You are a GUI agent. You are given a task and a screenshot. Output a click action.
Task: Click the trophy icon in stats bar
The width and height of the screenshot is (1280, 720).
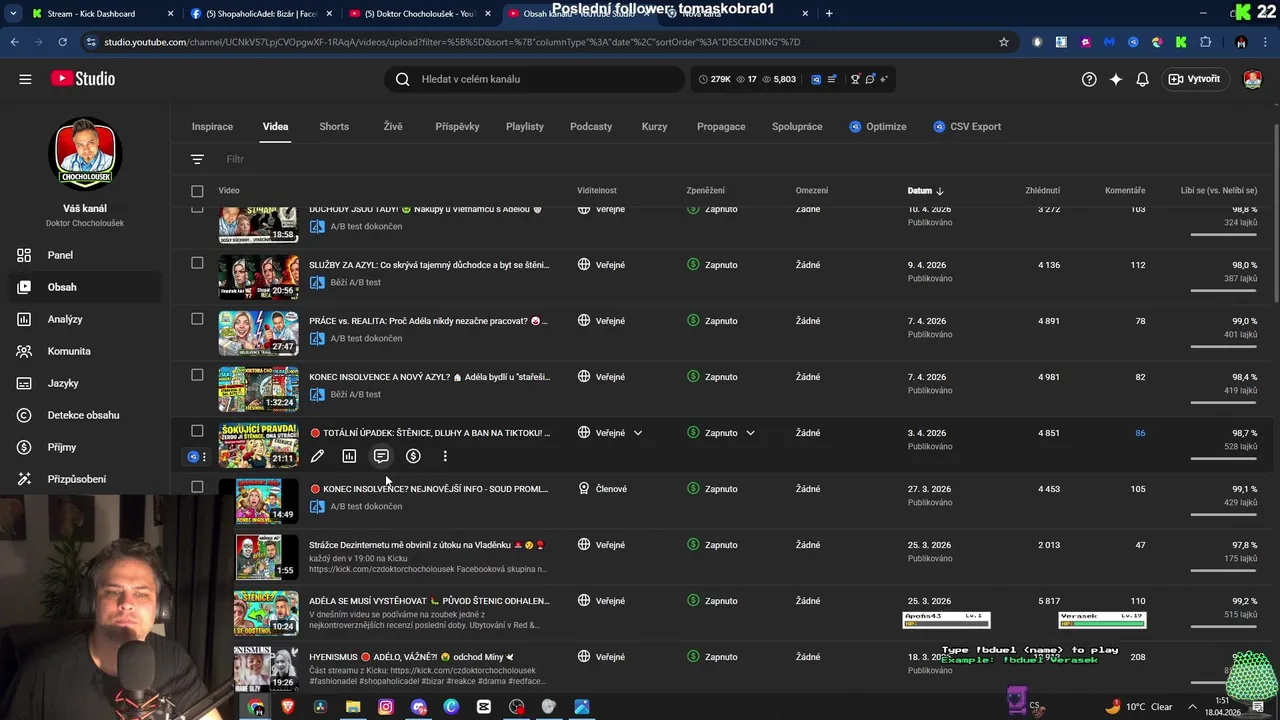click(x=855, y=79)
